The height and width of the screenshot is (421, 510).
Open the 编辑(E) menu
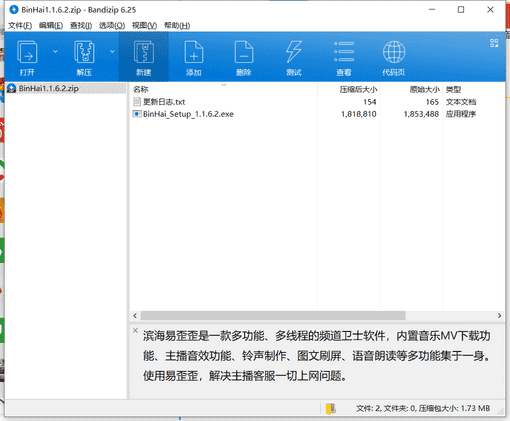(51, 26)
